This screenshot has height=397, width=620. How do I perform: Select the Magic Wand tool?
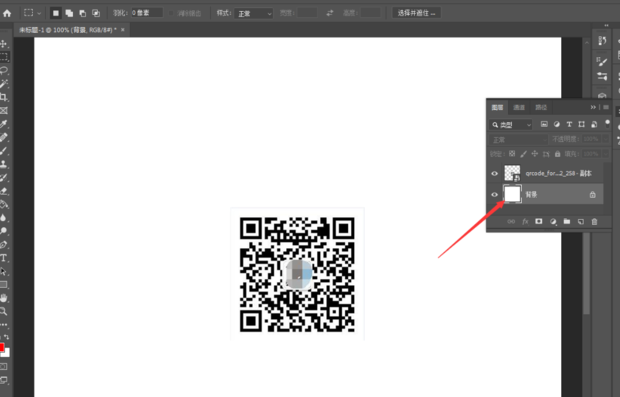tap(4, 83)
